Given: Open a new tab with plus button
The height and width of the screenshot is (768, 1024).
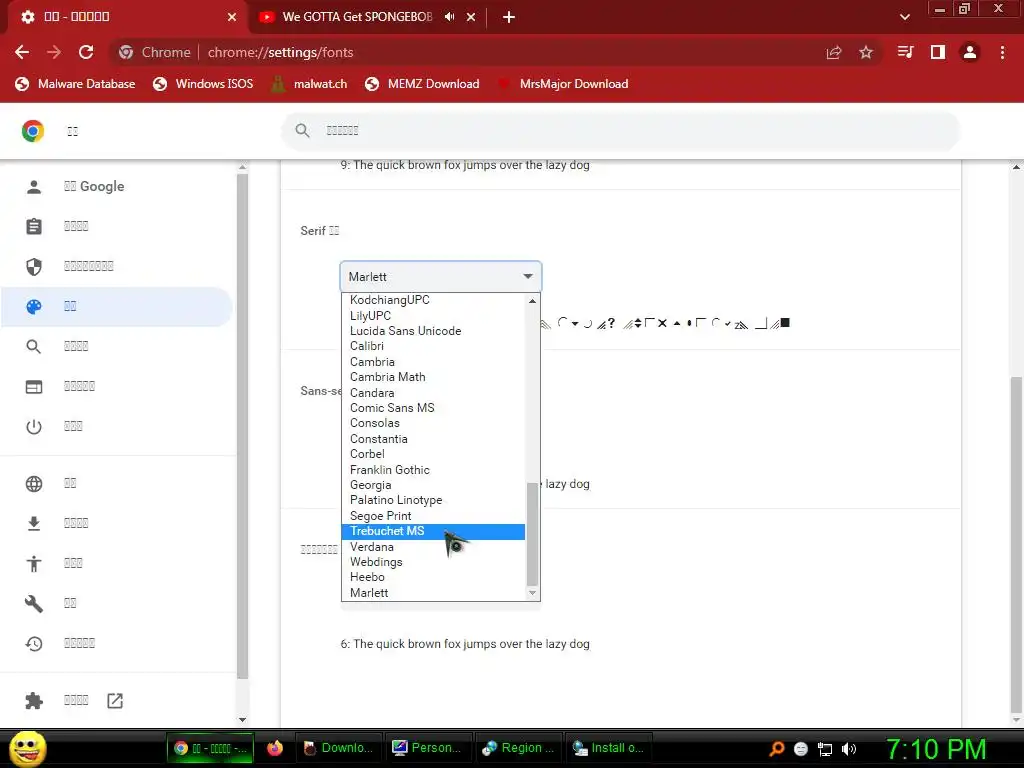Looking at the screenshot, I should tap(509, 17).
